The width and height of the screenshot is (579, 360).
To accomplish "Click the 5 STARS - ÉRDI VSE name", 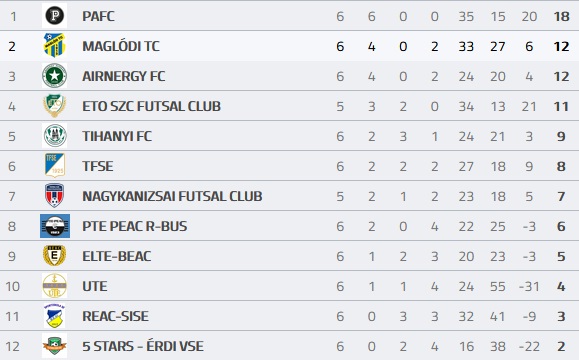I will 143,346.
